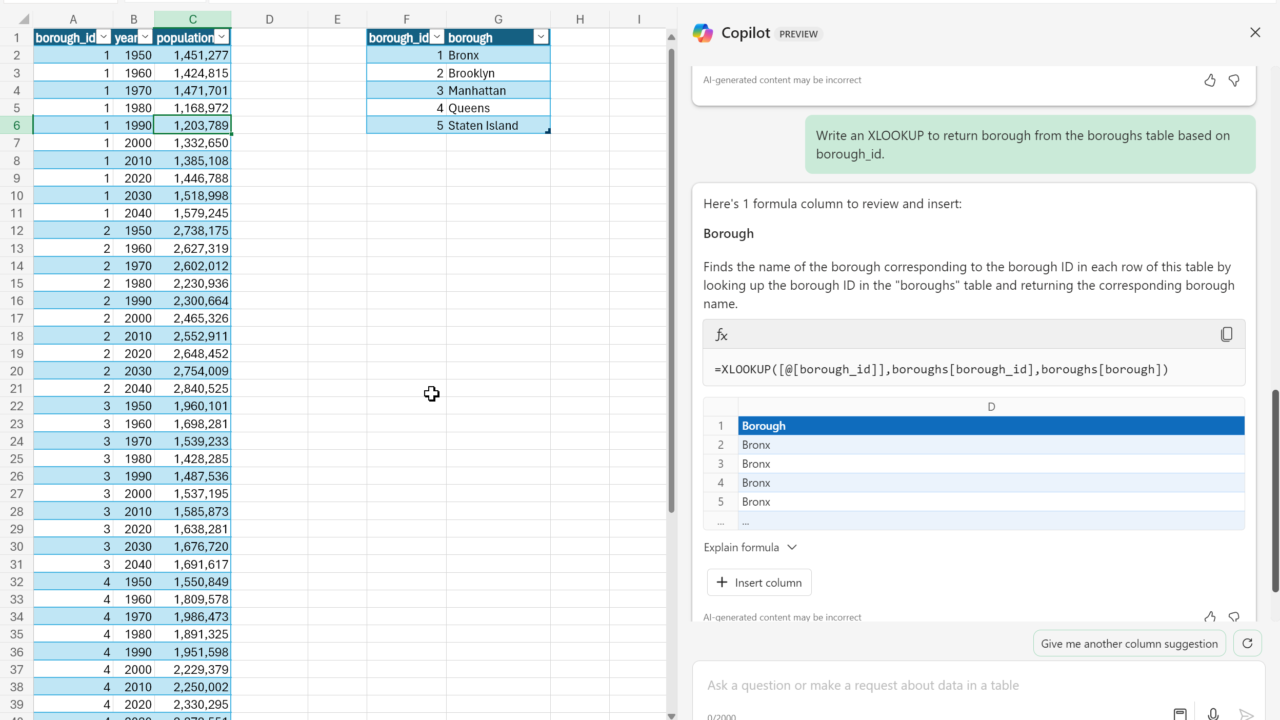Viewport: 1280px width, 720px height.
Task: Click the microphone icon for voice input
Action: coord(1213,714)
